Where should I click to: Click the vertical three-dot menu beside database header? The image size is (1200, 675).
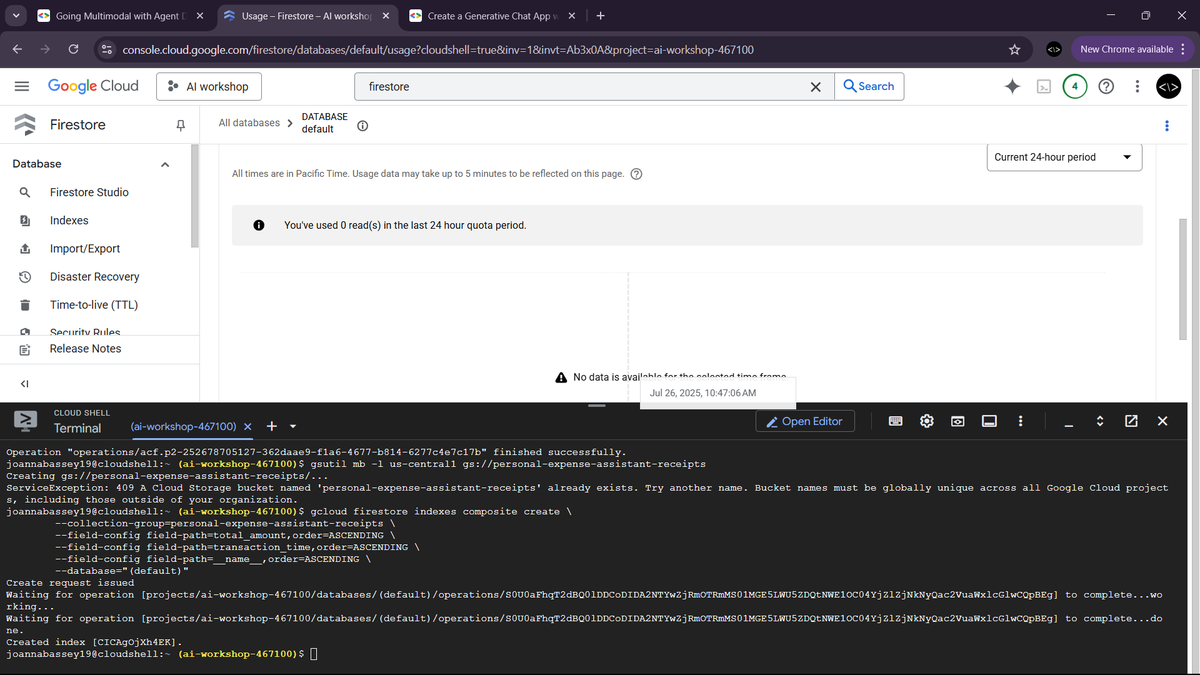pyautogui.click(x=1166, y=125)
